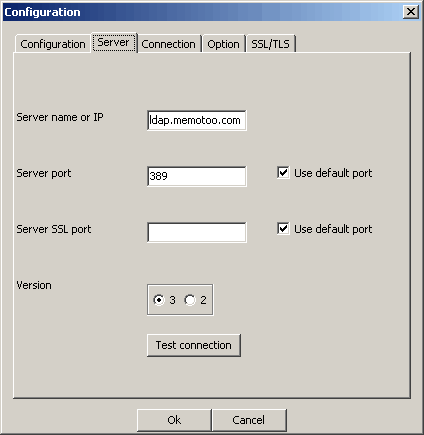
Task: Click the Server name or IP label
Action: (60, 117)
